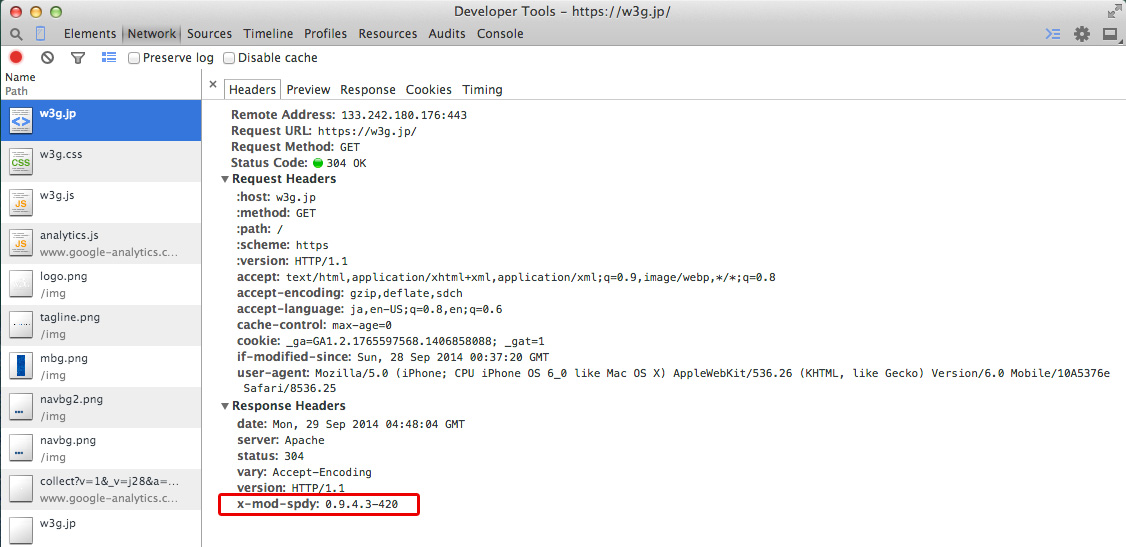The height and width of the screenshot is (547, 1126).
Task: Open the Console panel
Action: click(x=500, y=34)
